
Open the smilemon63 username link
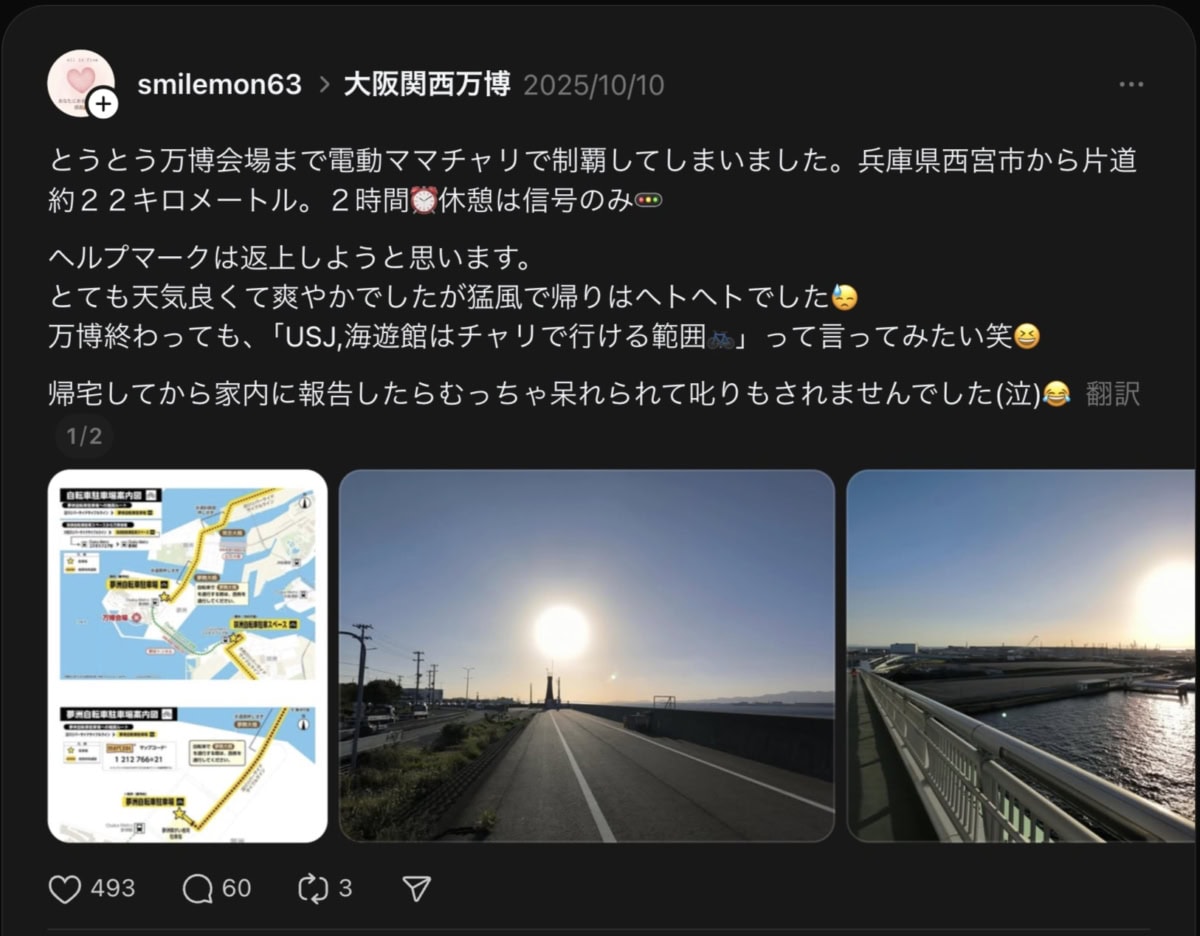[219, 85]
